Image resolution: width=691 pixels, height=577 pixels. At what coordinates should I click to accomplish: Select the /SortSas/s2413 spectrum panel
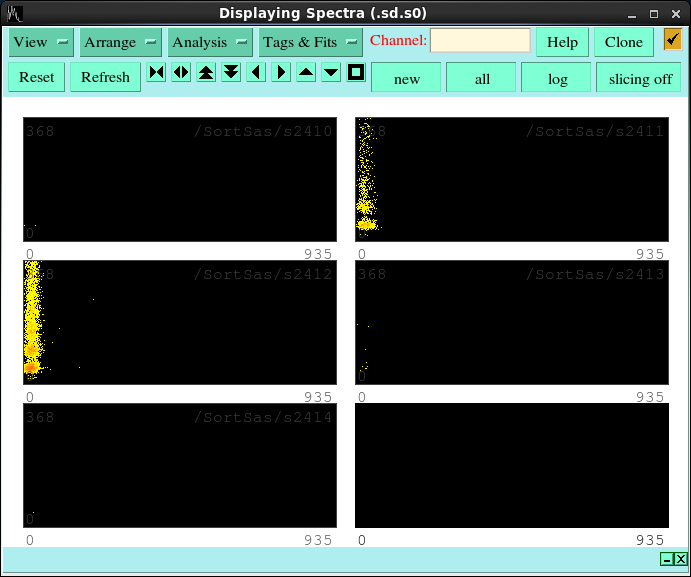point(512,322)
